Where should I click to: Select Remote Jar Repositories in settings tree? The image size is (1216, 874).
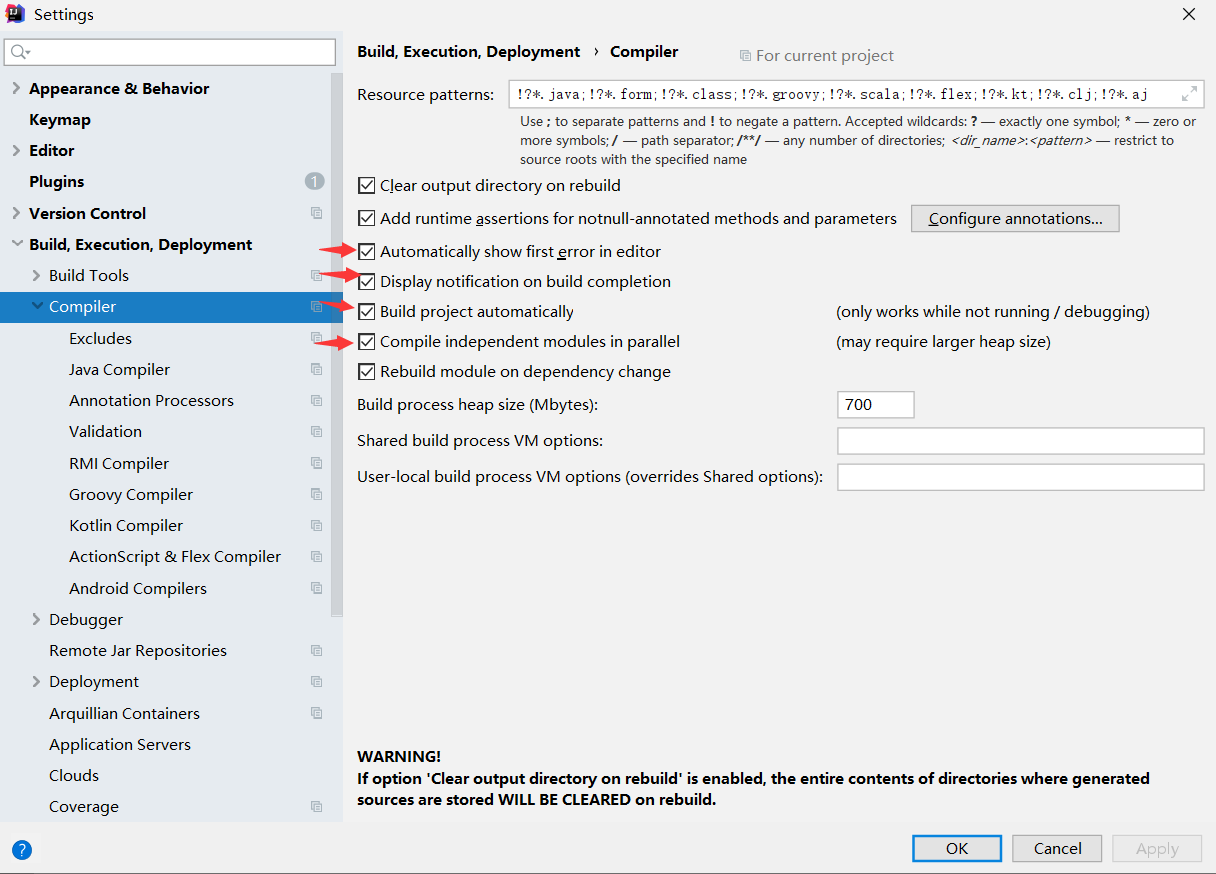click(138, 650)
